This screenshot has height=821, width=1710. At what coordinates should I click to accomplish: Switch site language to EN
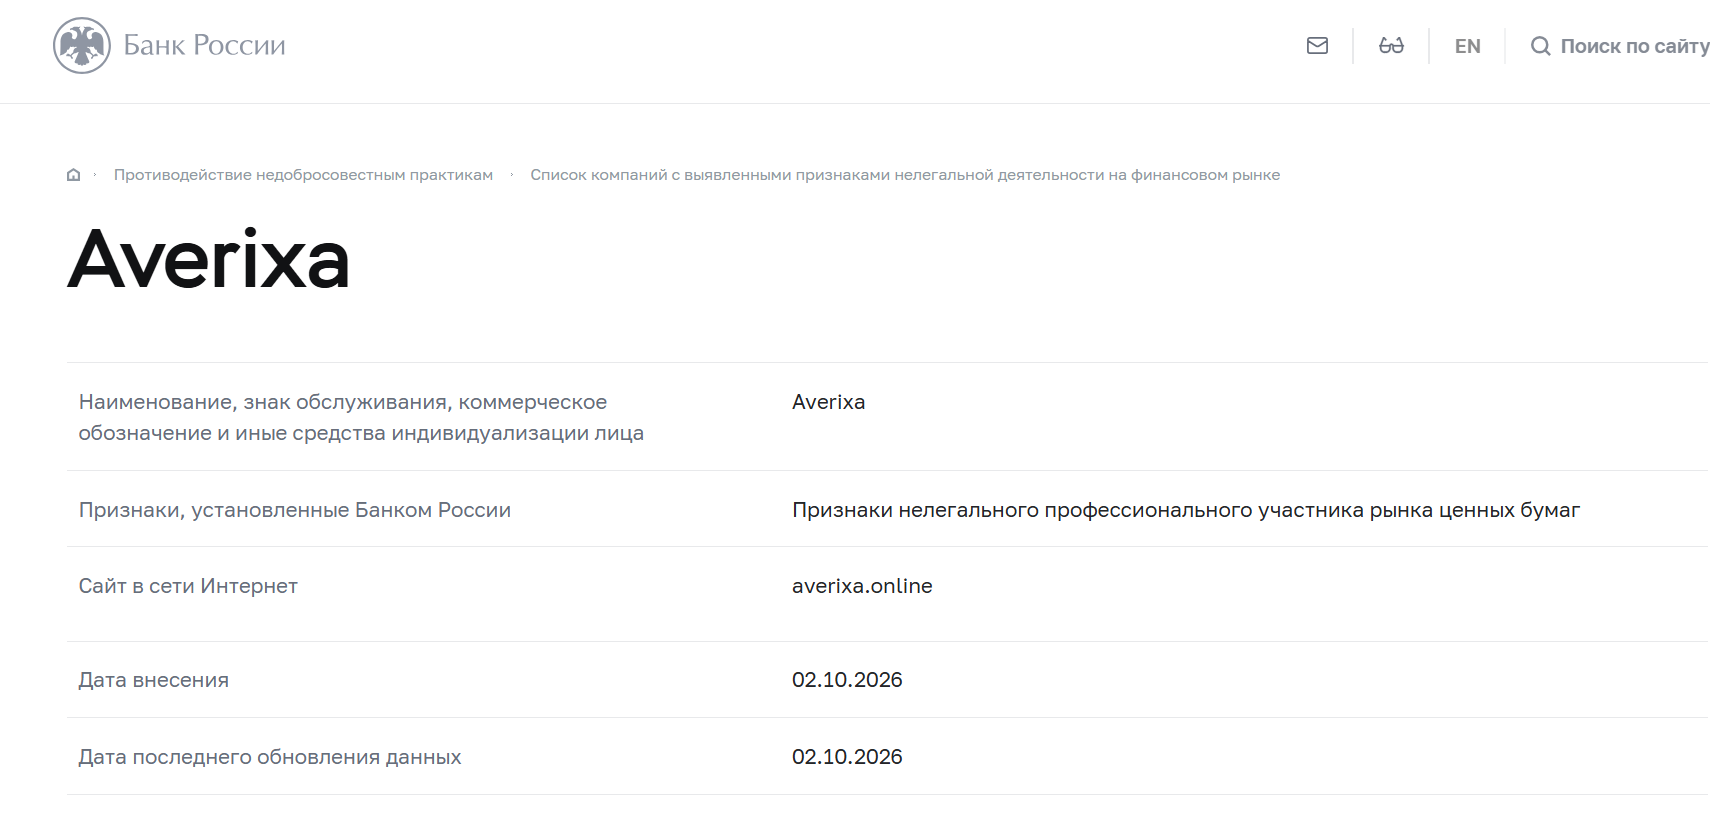1467,46
